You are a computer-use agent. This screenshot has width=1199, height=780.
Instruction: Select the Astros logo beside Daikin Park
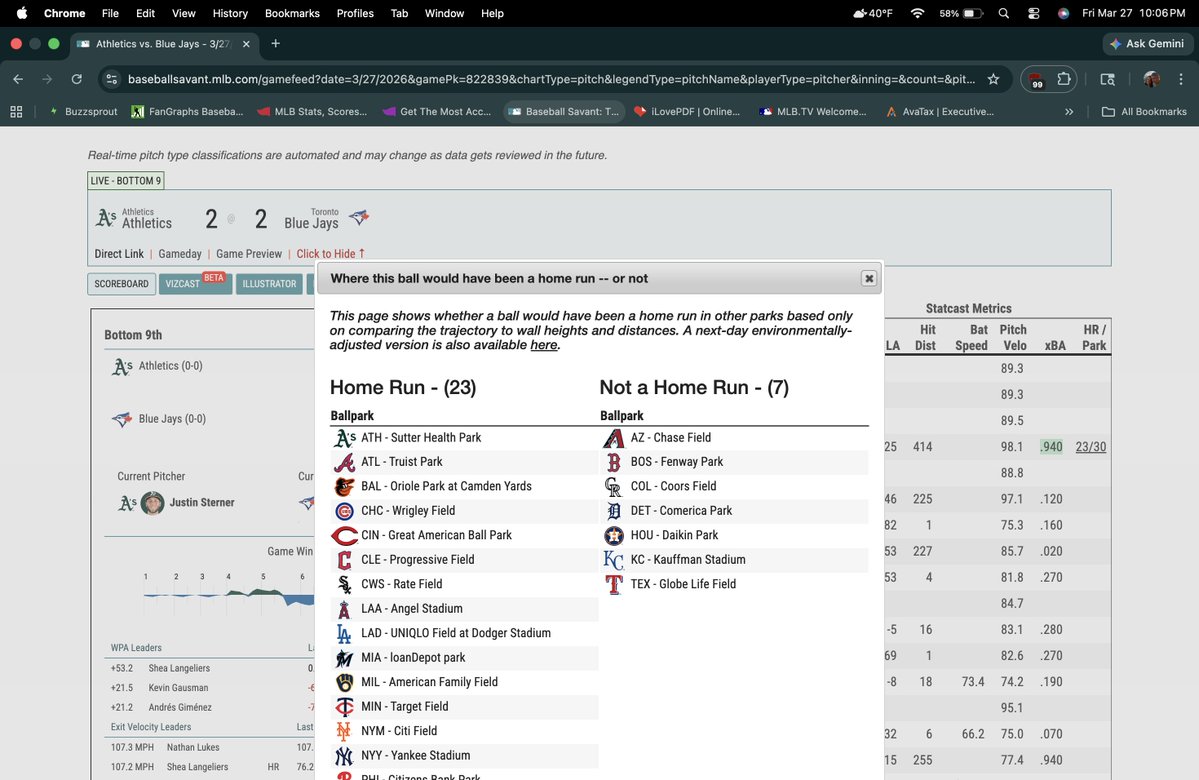[x=613, y=535]
